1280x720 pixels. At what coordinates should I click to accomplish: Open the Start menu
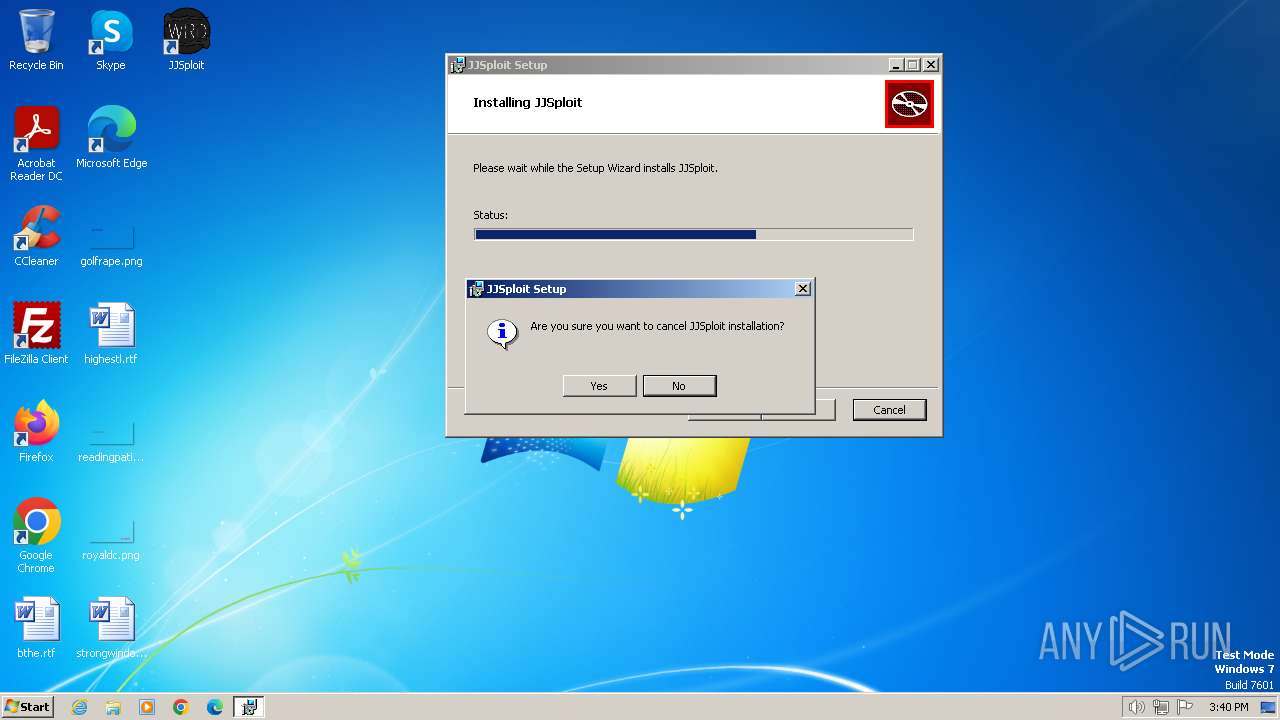coord(27,706)
